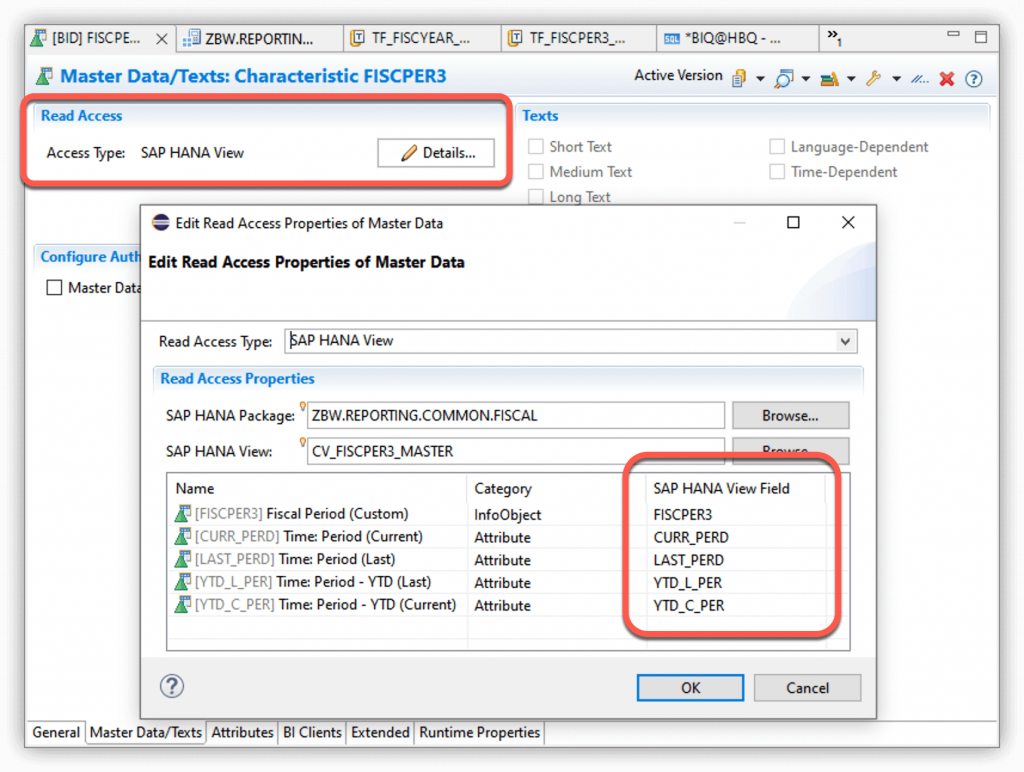Click the SAP HANA View Field column header
This screenshot has height=772, width=1024.
coord(736,489)
